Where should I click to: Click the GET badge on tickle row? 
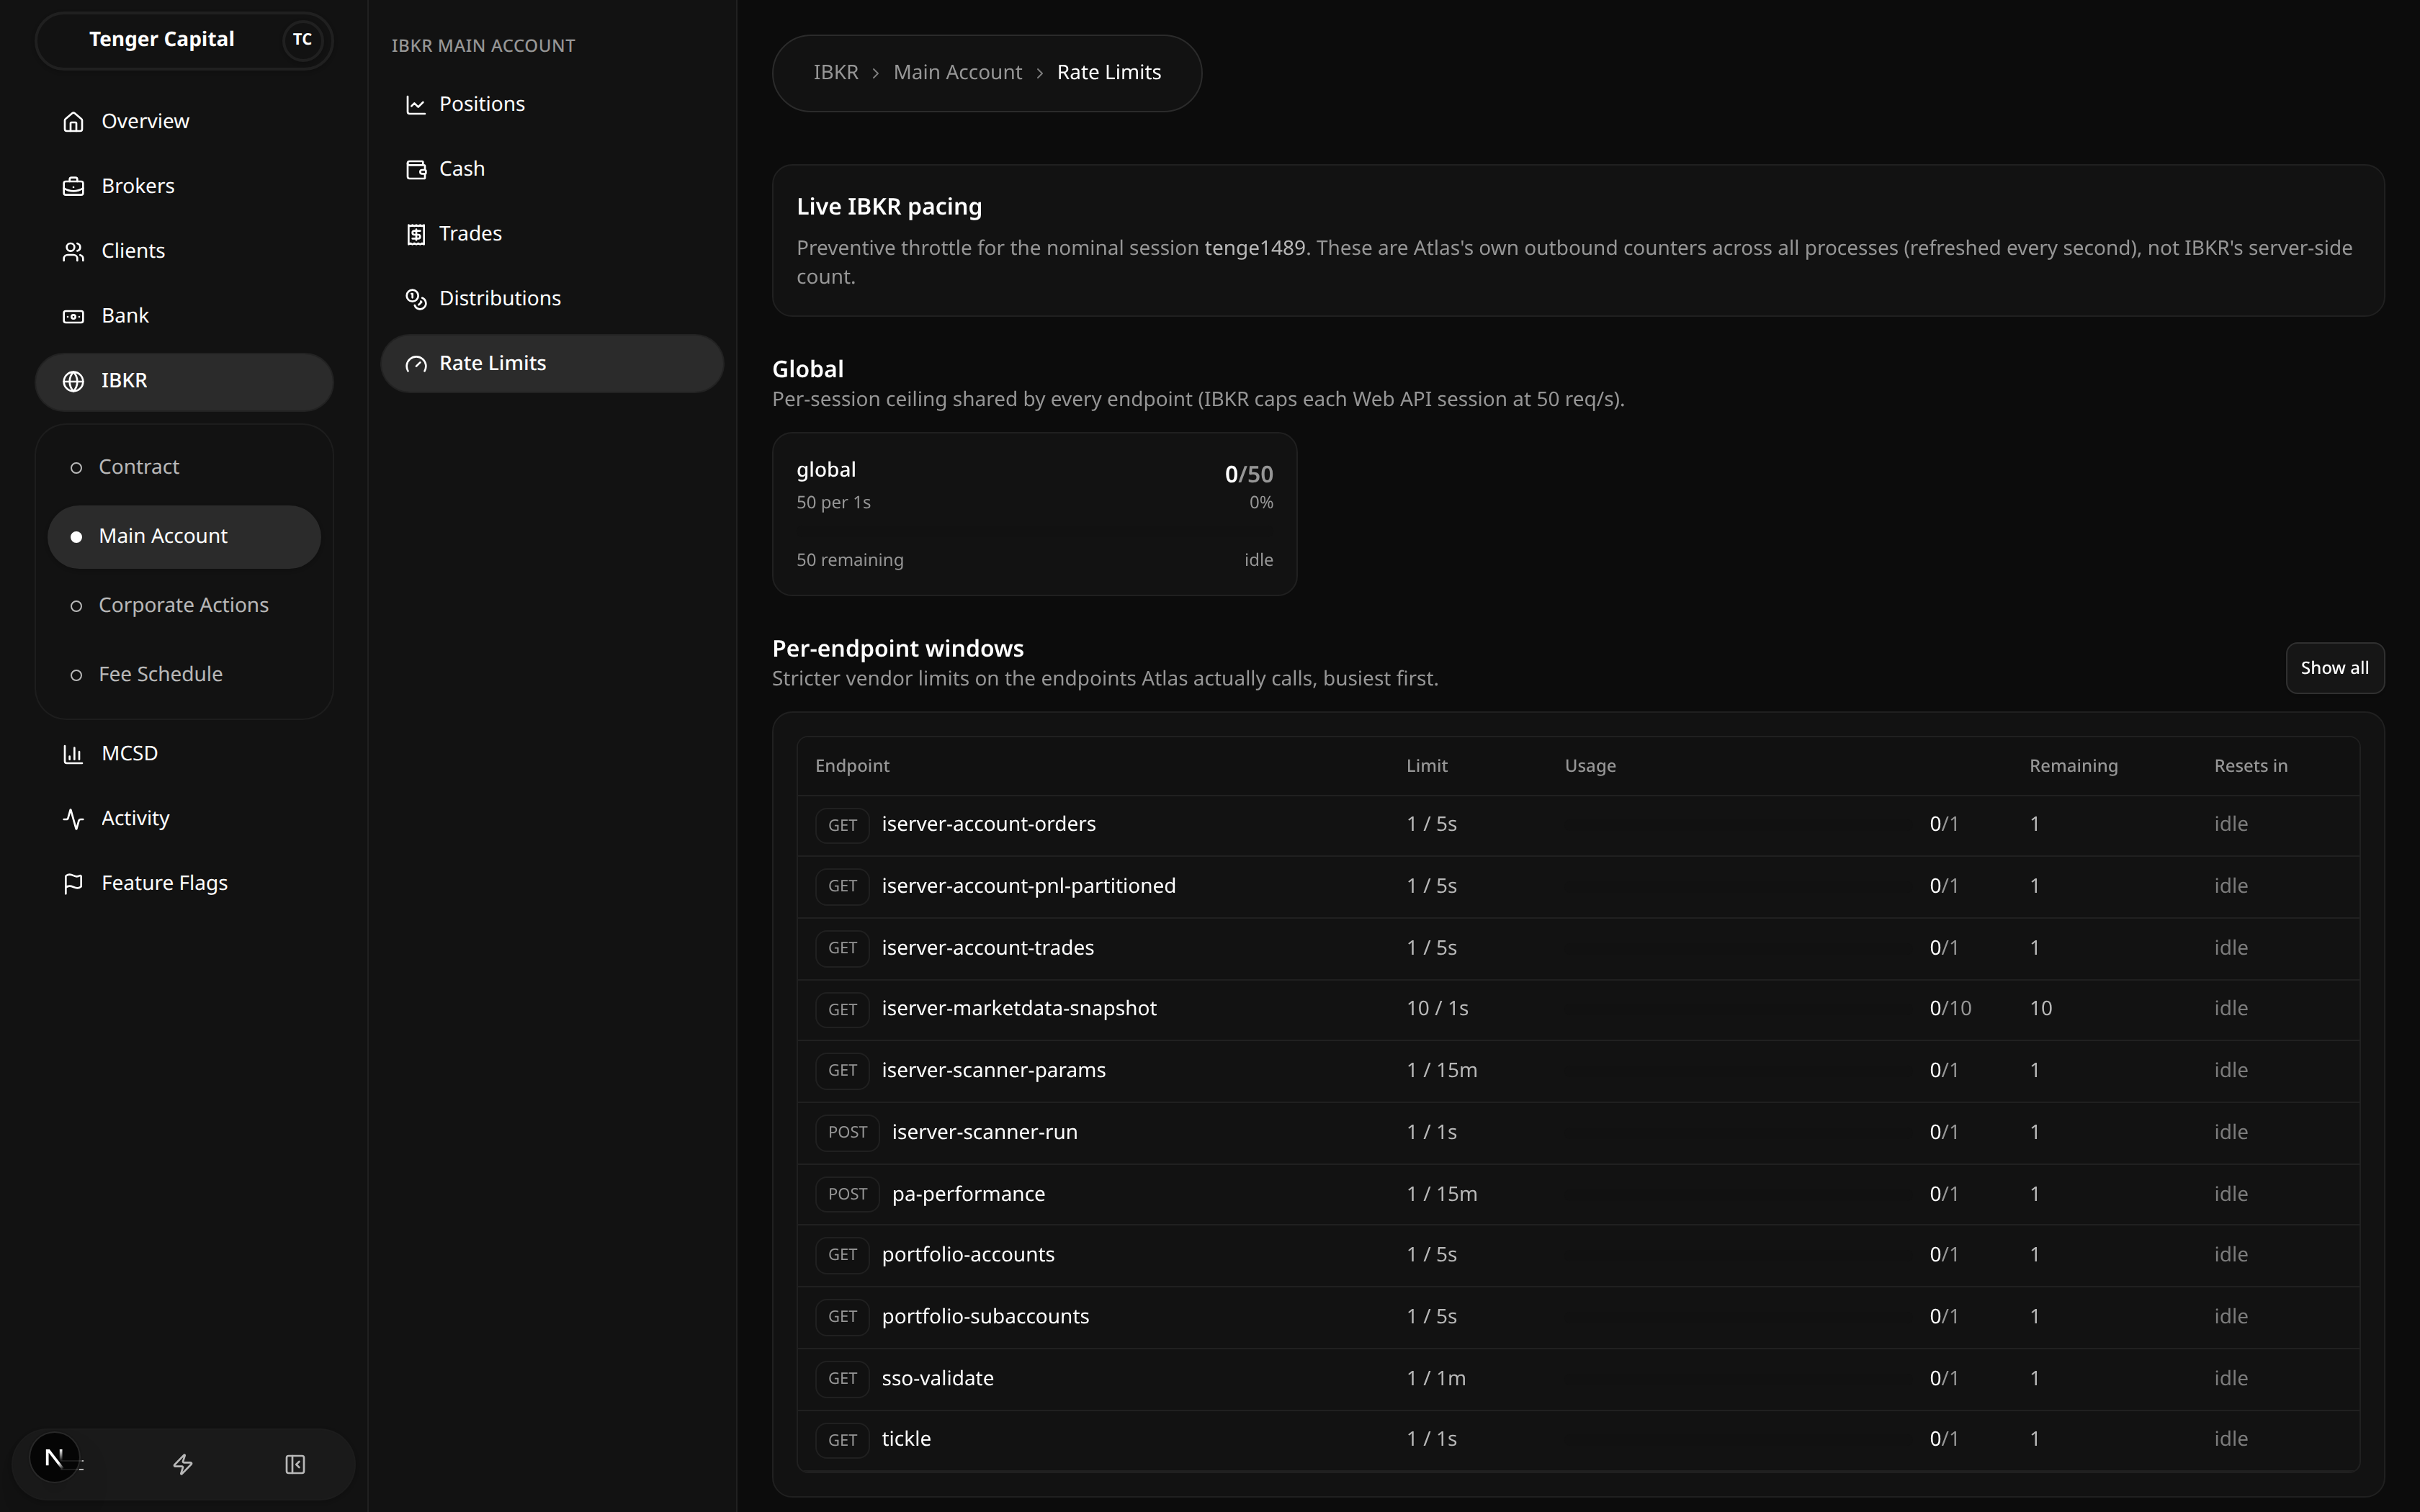tap(842, 1441)
